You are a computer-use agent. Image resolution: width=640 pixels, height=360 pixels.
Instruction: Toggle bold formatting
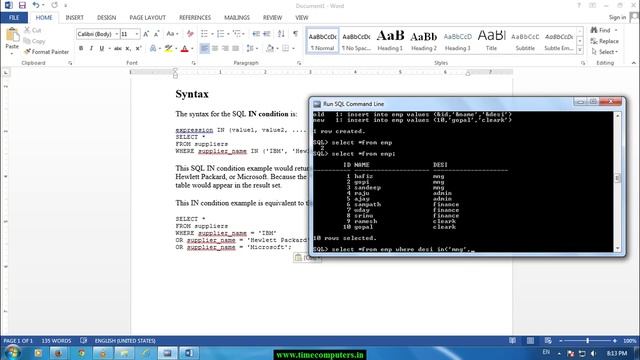(x=81, y=48)
